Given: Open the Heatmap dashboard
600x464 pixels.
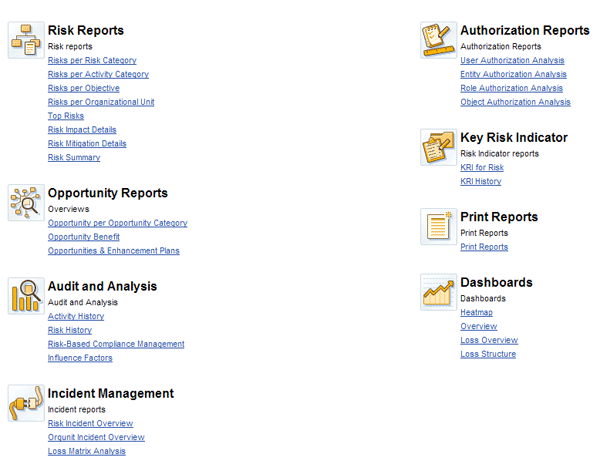Looking at the screenshot, I should point(476,313).
